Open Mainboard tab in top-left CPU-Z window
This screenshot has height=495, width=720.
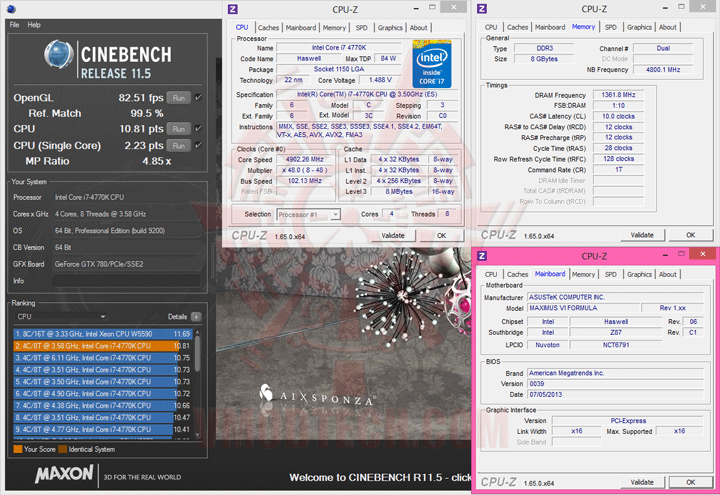coord(301,28)
